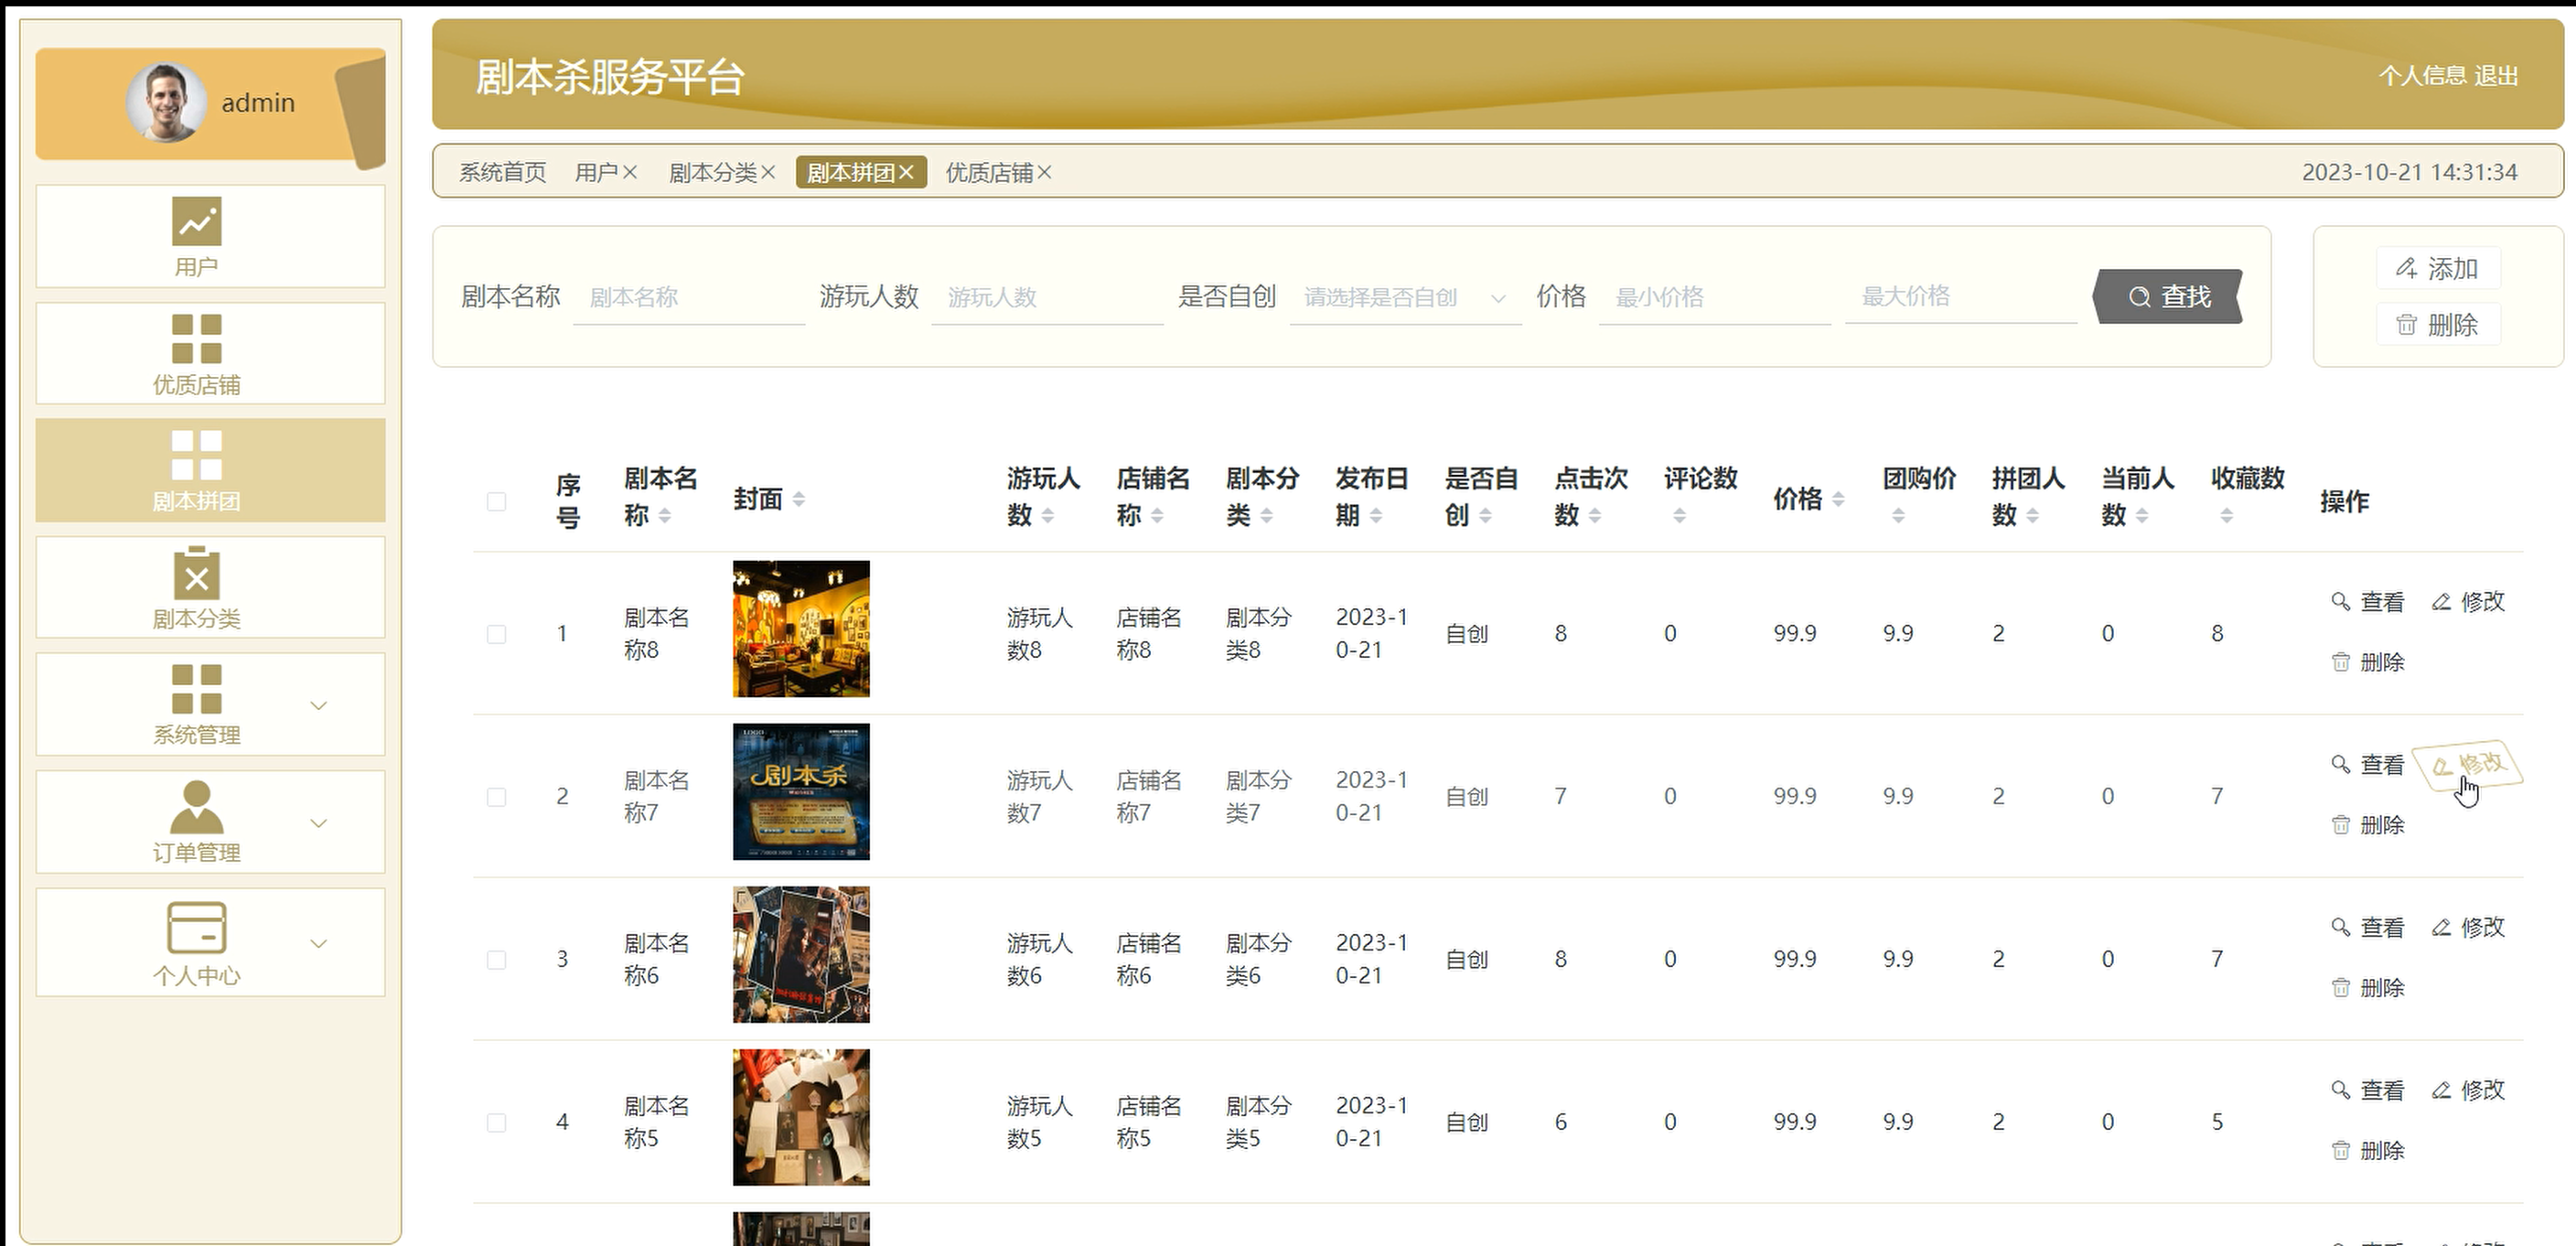The width and height of the screenshot is (2576, 1246).
Task: Focus the 最大价格 input
Action: coord(1961,297)
